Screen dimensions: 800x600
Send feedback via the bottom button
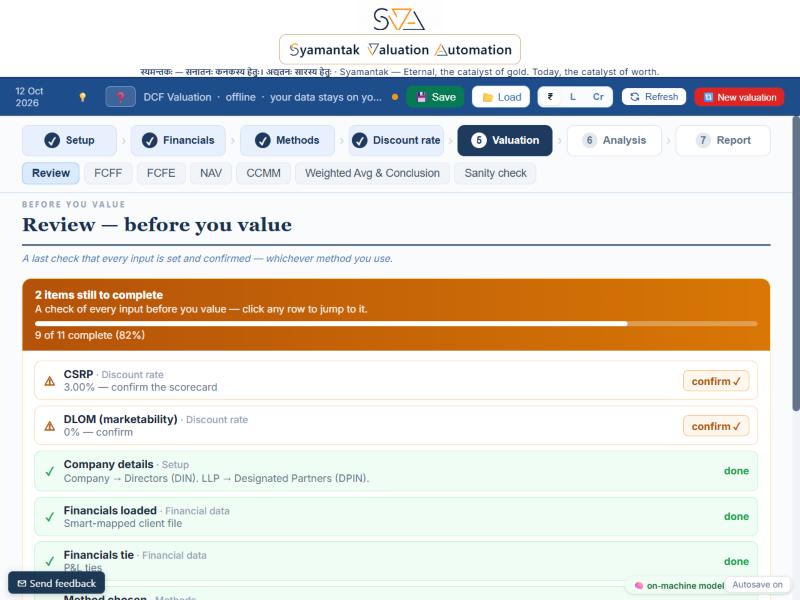pyautogui.click(x=57, y=583)
